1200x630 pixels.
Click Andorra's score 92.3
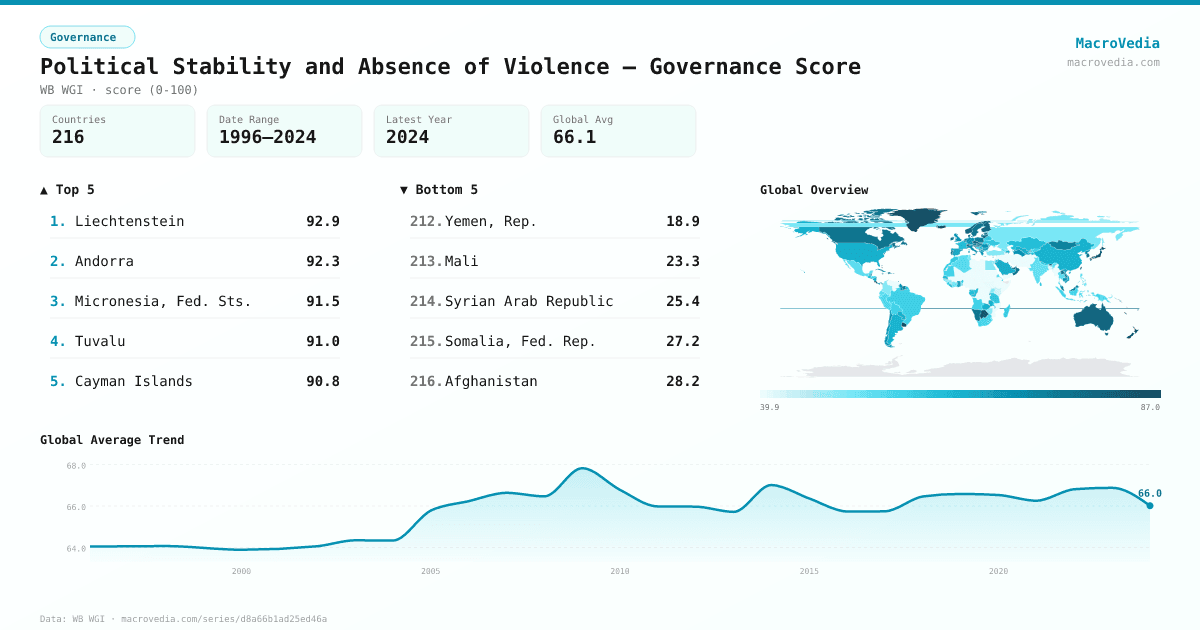coord(323,261)
